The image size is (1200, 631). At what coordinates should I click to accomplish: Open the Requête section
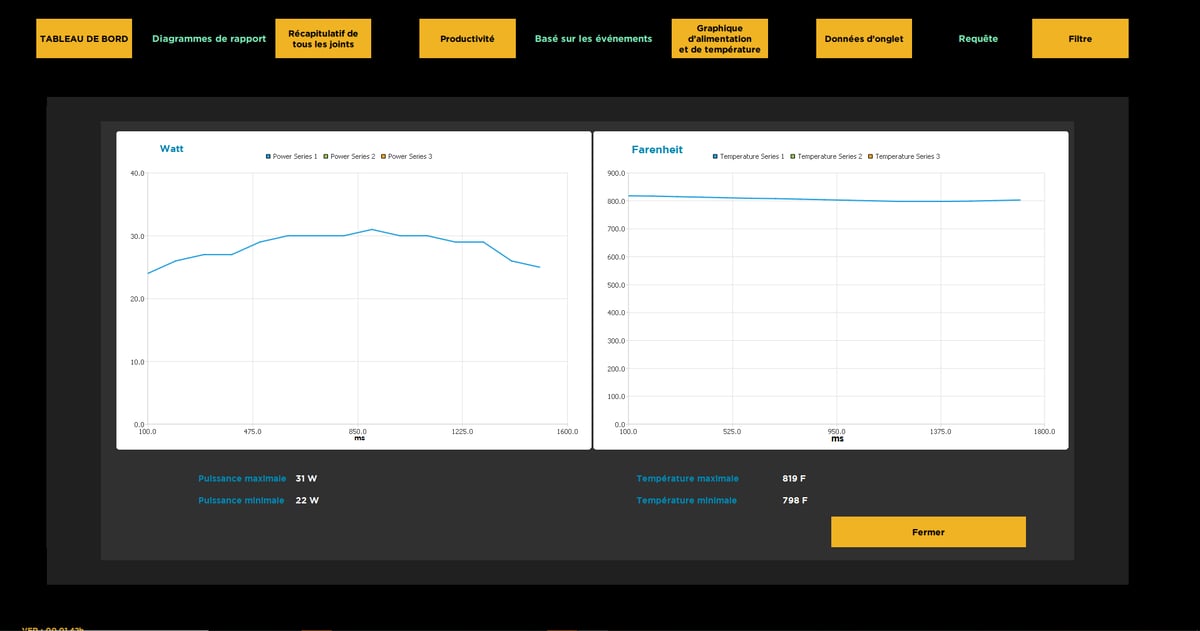tap(978, 39)
